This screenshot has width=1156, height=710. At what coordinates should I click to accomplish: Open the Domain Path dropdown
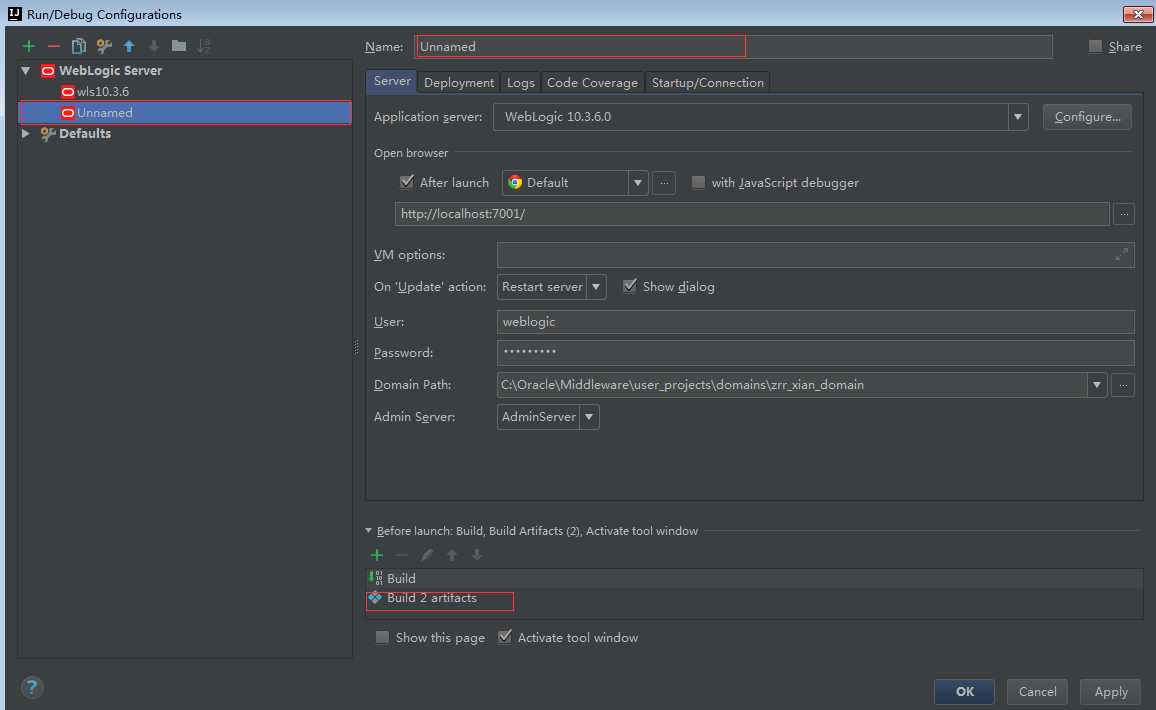[x=1097, y=385]
